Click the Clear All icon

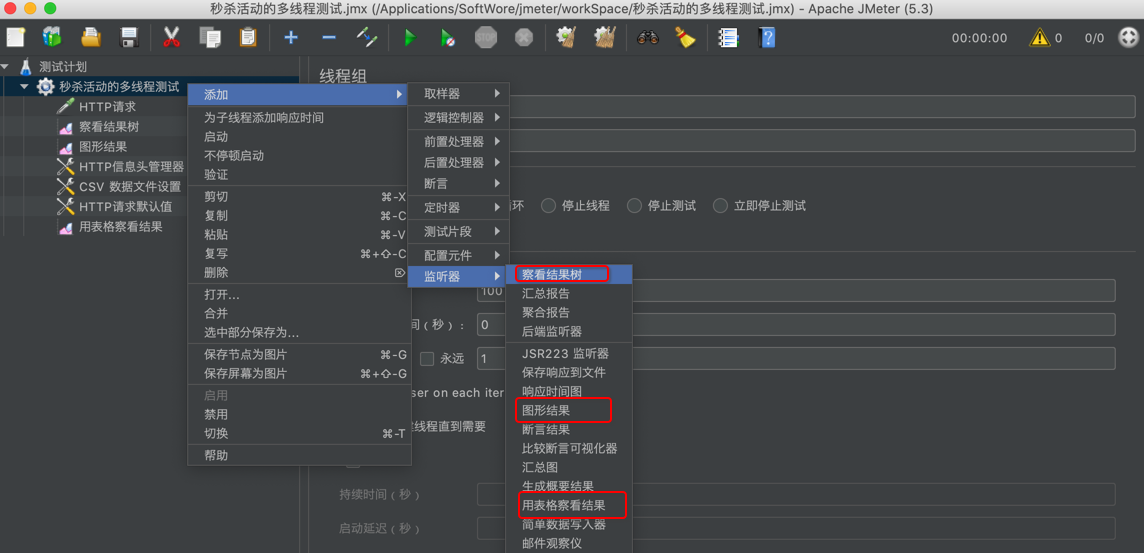click(x=605, y=36)
